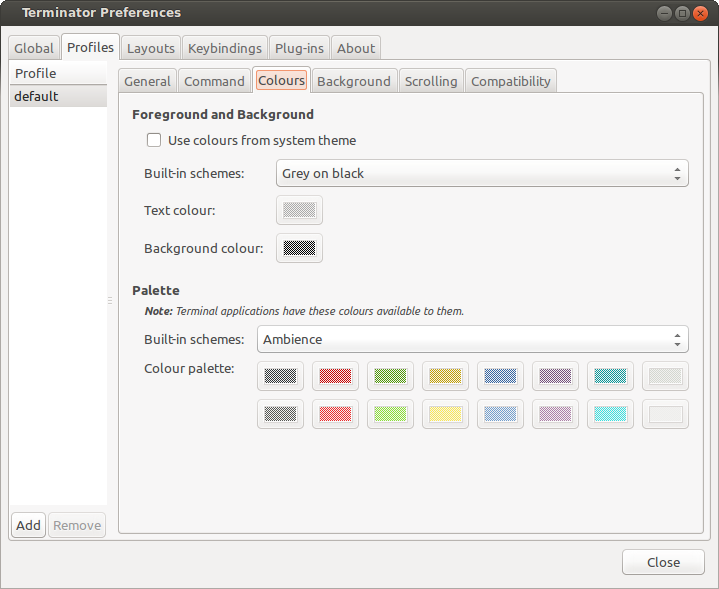Image resolution: width=719 pixels, height=589 pixels.
Task: Choose bright green palette swatch in bottom row
Action: 390,414
